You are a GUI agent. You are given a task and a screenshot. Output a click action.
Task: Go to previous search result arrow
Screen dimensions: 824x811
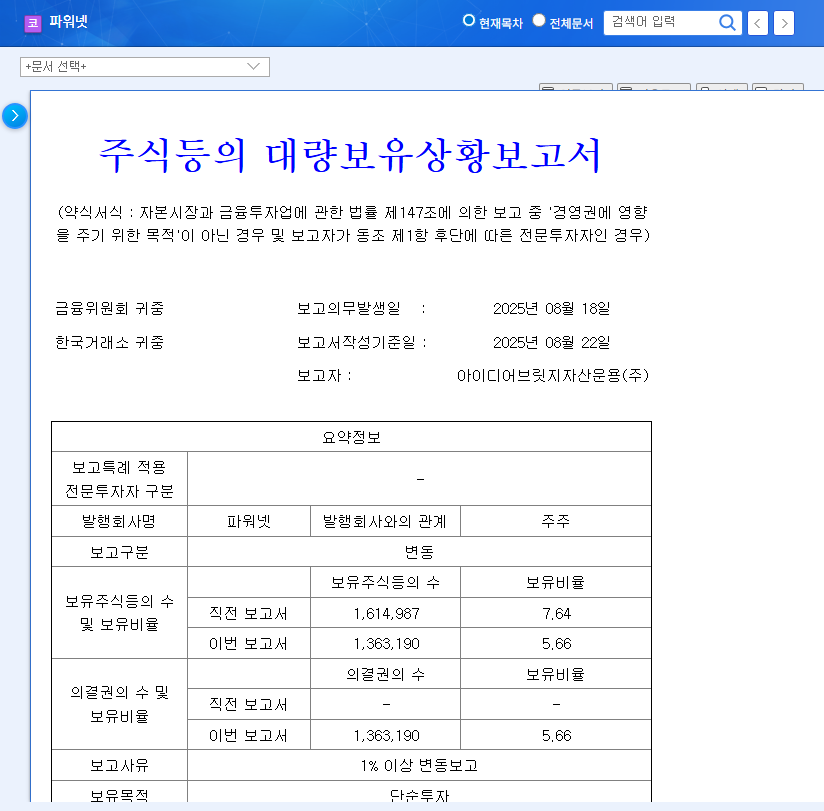[757, 23]
